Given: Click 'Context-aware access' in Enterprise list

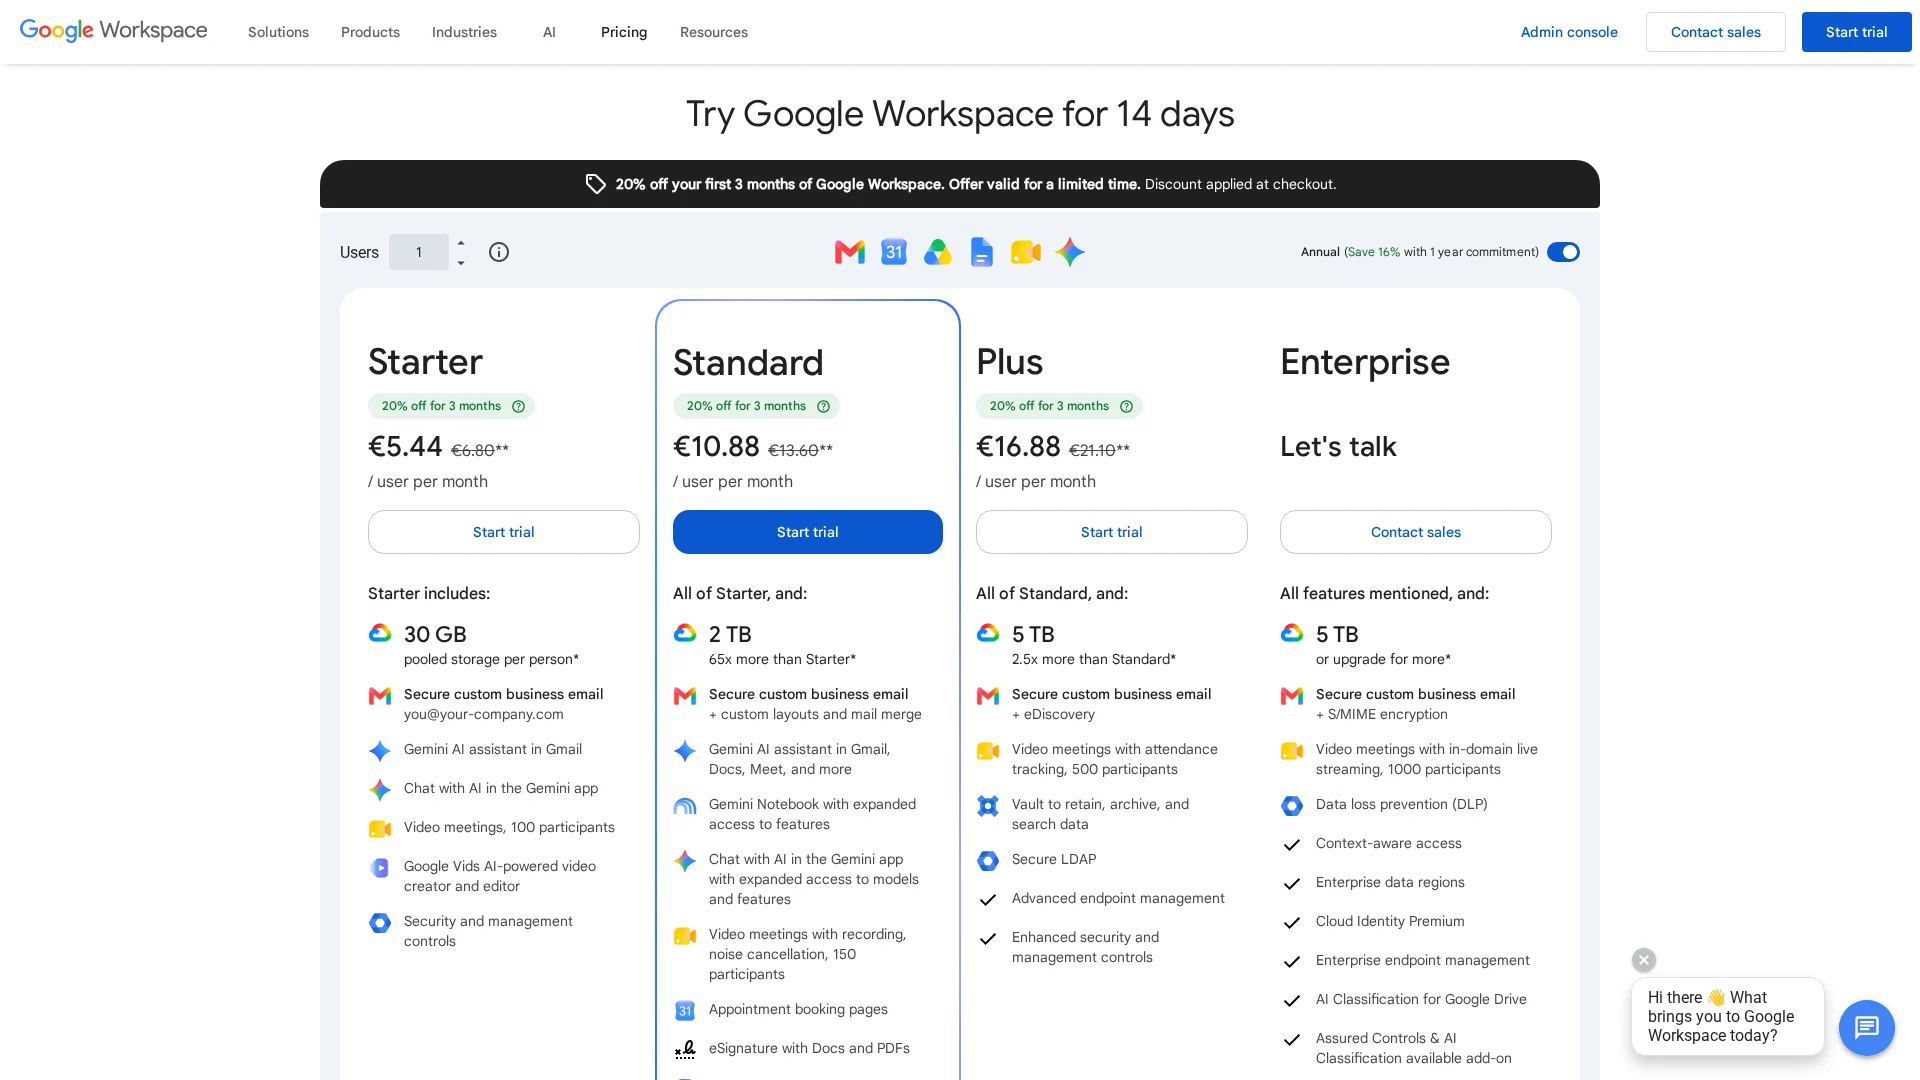Looking at the screenshot, I should pyautogui.click(x=1389, y=843).
